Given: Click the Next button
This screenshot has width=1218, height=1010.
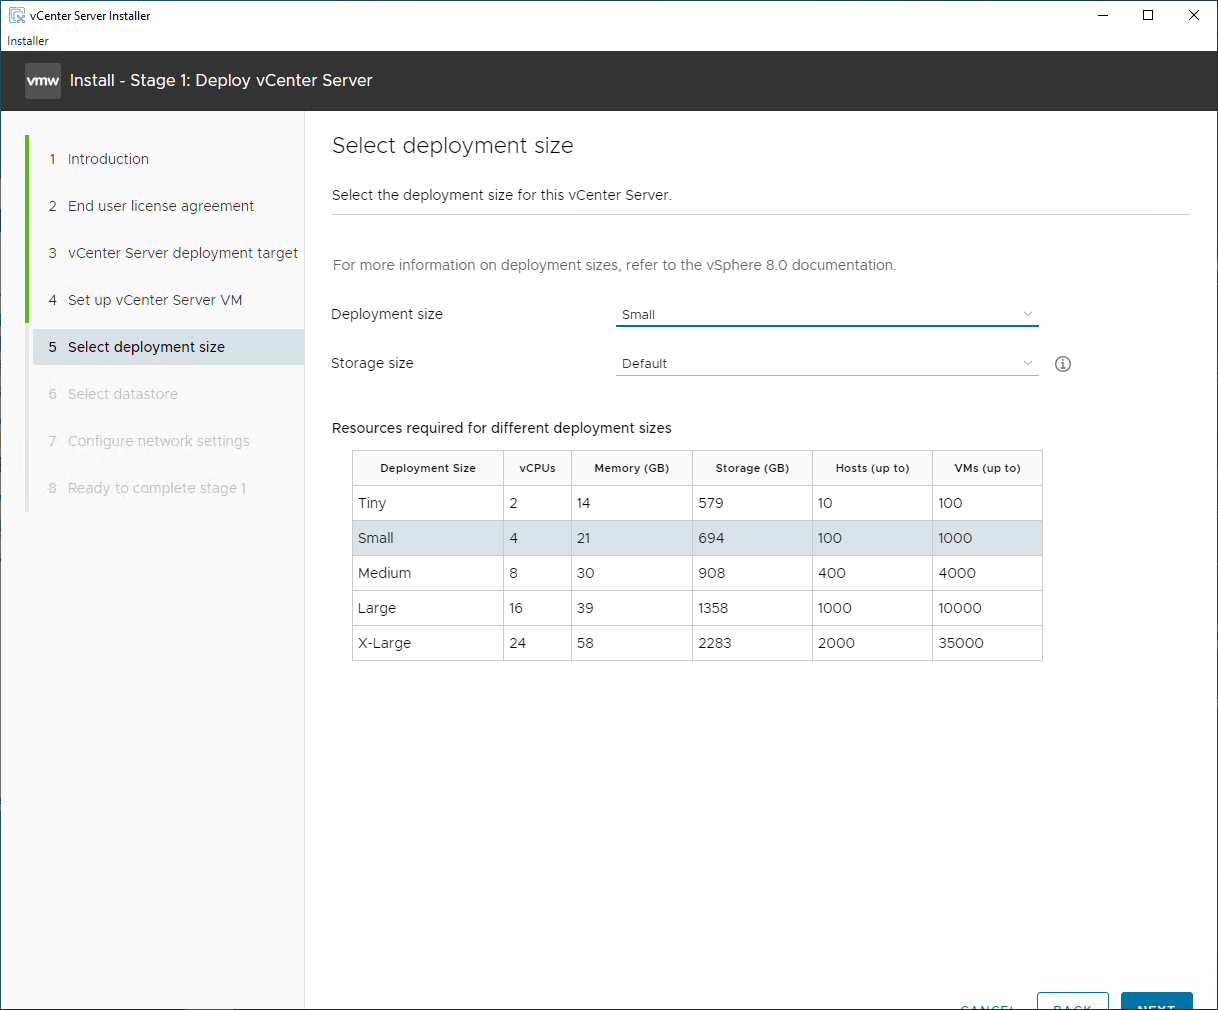Looking at the screenshot, I should click(1156, 1002).
